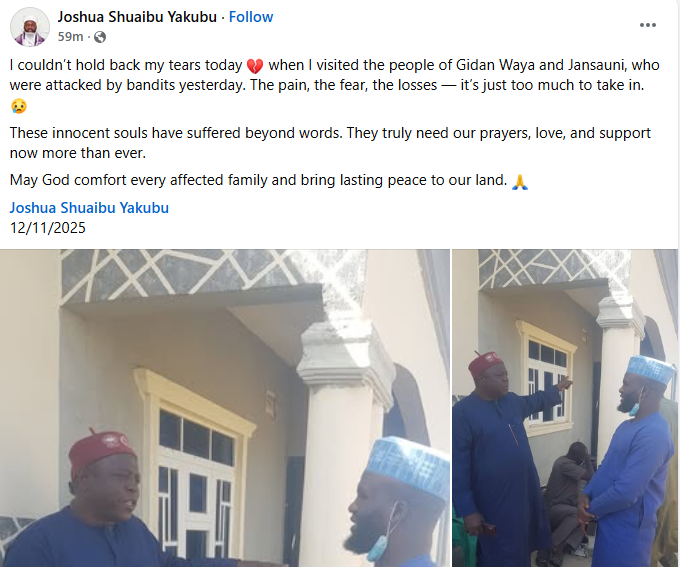Open the three-dot post options menu
This screenshot has height=567, width=680.
pyautogui.click(x=647, y=25)
